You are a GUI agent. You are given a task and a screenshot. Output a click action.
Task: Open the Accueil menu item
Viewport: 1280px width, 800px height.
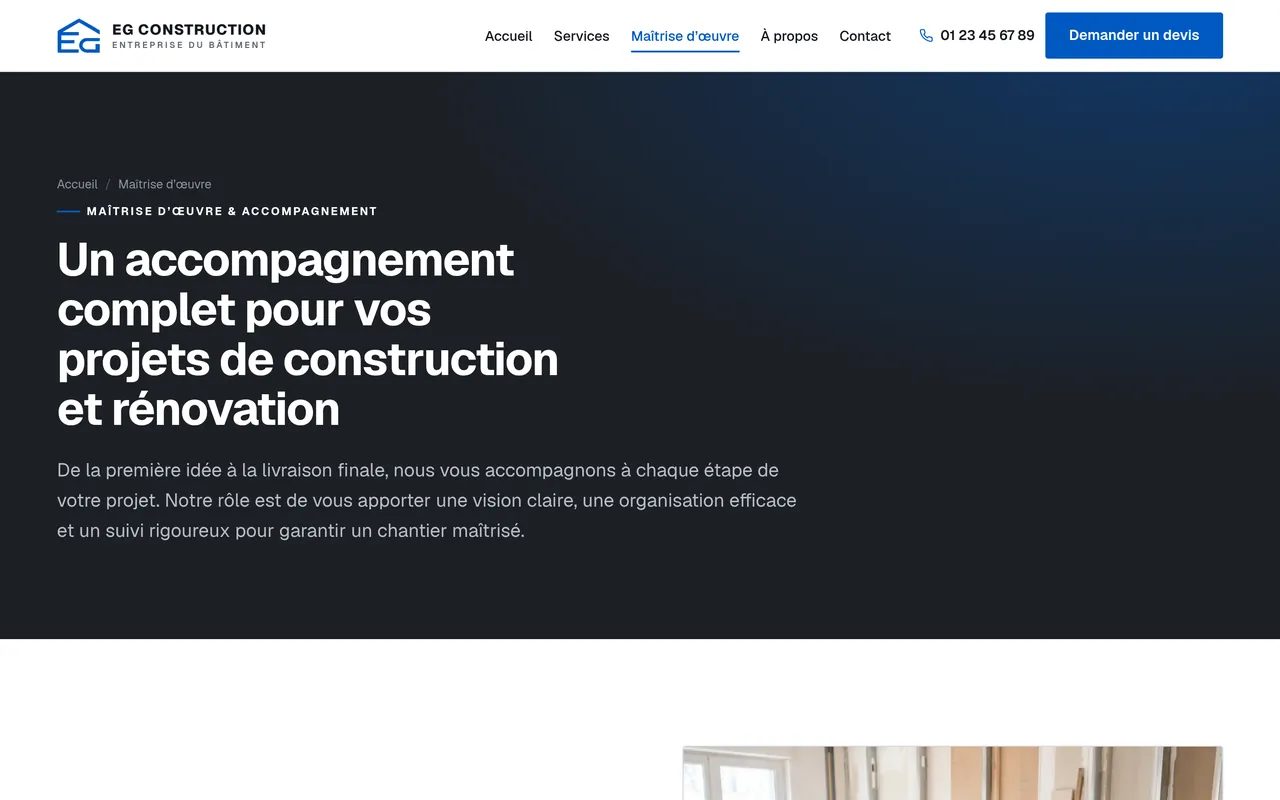pyautogui.click(x=508, y=36)
